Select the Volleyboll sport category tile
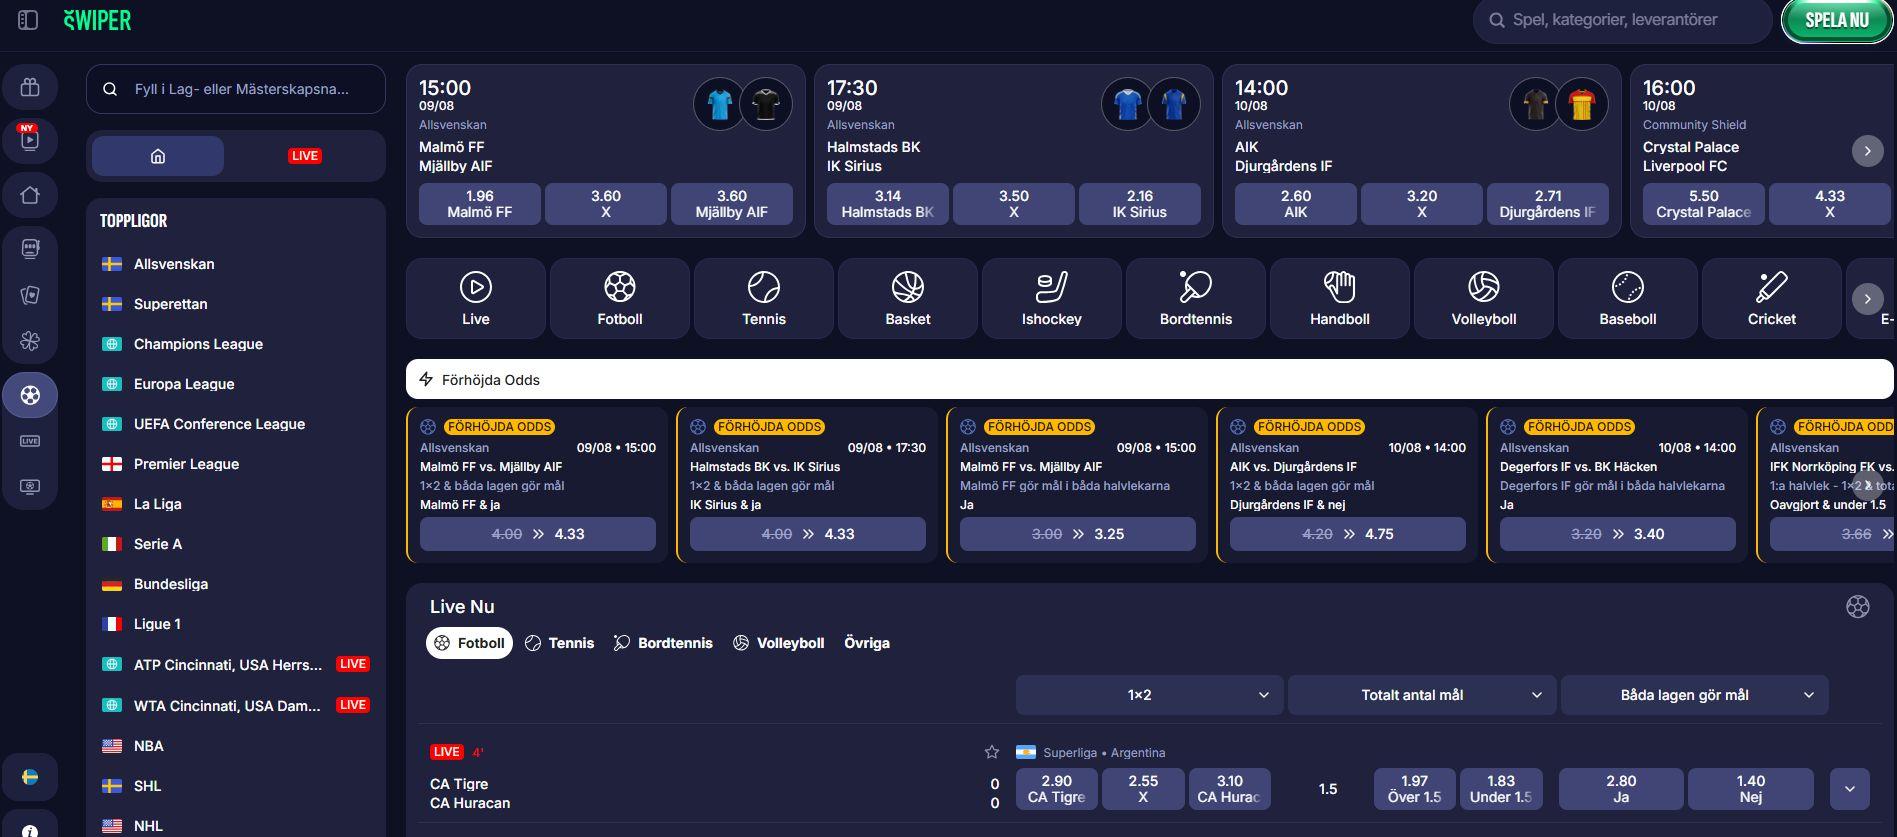The image size is (1897, 837). [1484, 298]
